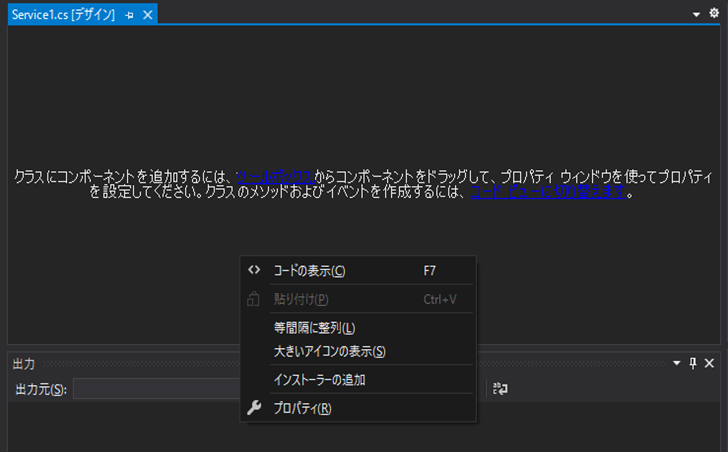Select 等間隔に整列(L) menu entry
This screenshot has height=452, width=728.
[x=358, y=328]
